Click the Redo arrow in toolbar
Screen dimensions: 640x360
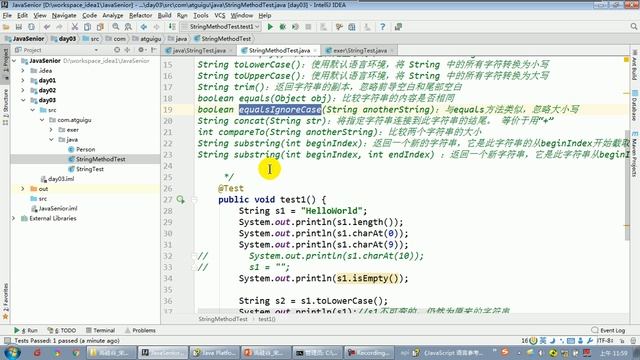pyautogui.click(x=59, y=27)
